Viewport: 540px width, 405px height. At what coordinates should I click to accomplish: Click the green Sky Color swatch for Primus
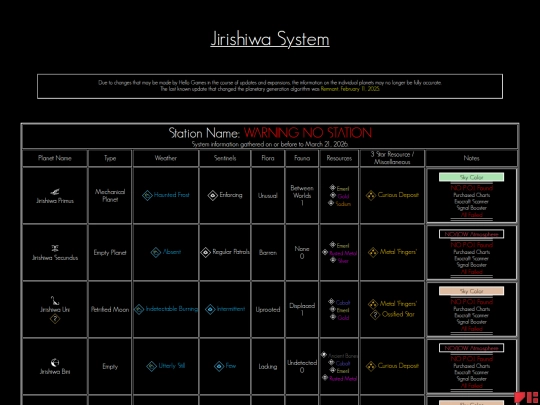click(471, 177)
